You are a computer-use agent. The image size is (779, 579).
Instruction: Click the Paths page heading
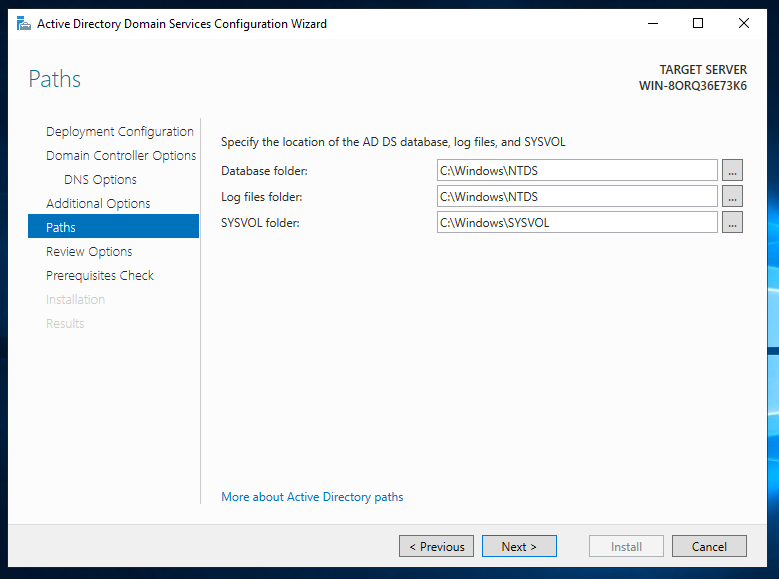(55, 79)
